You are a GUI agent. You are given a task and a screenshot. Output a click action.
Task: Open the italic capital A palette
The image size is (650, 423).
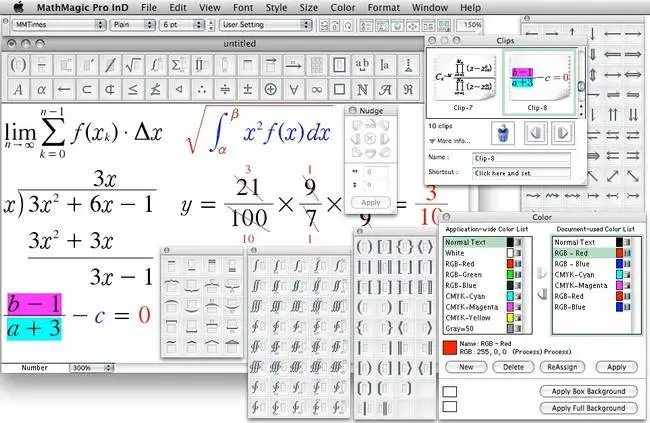tap(18, 89)
